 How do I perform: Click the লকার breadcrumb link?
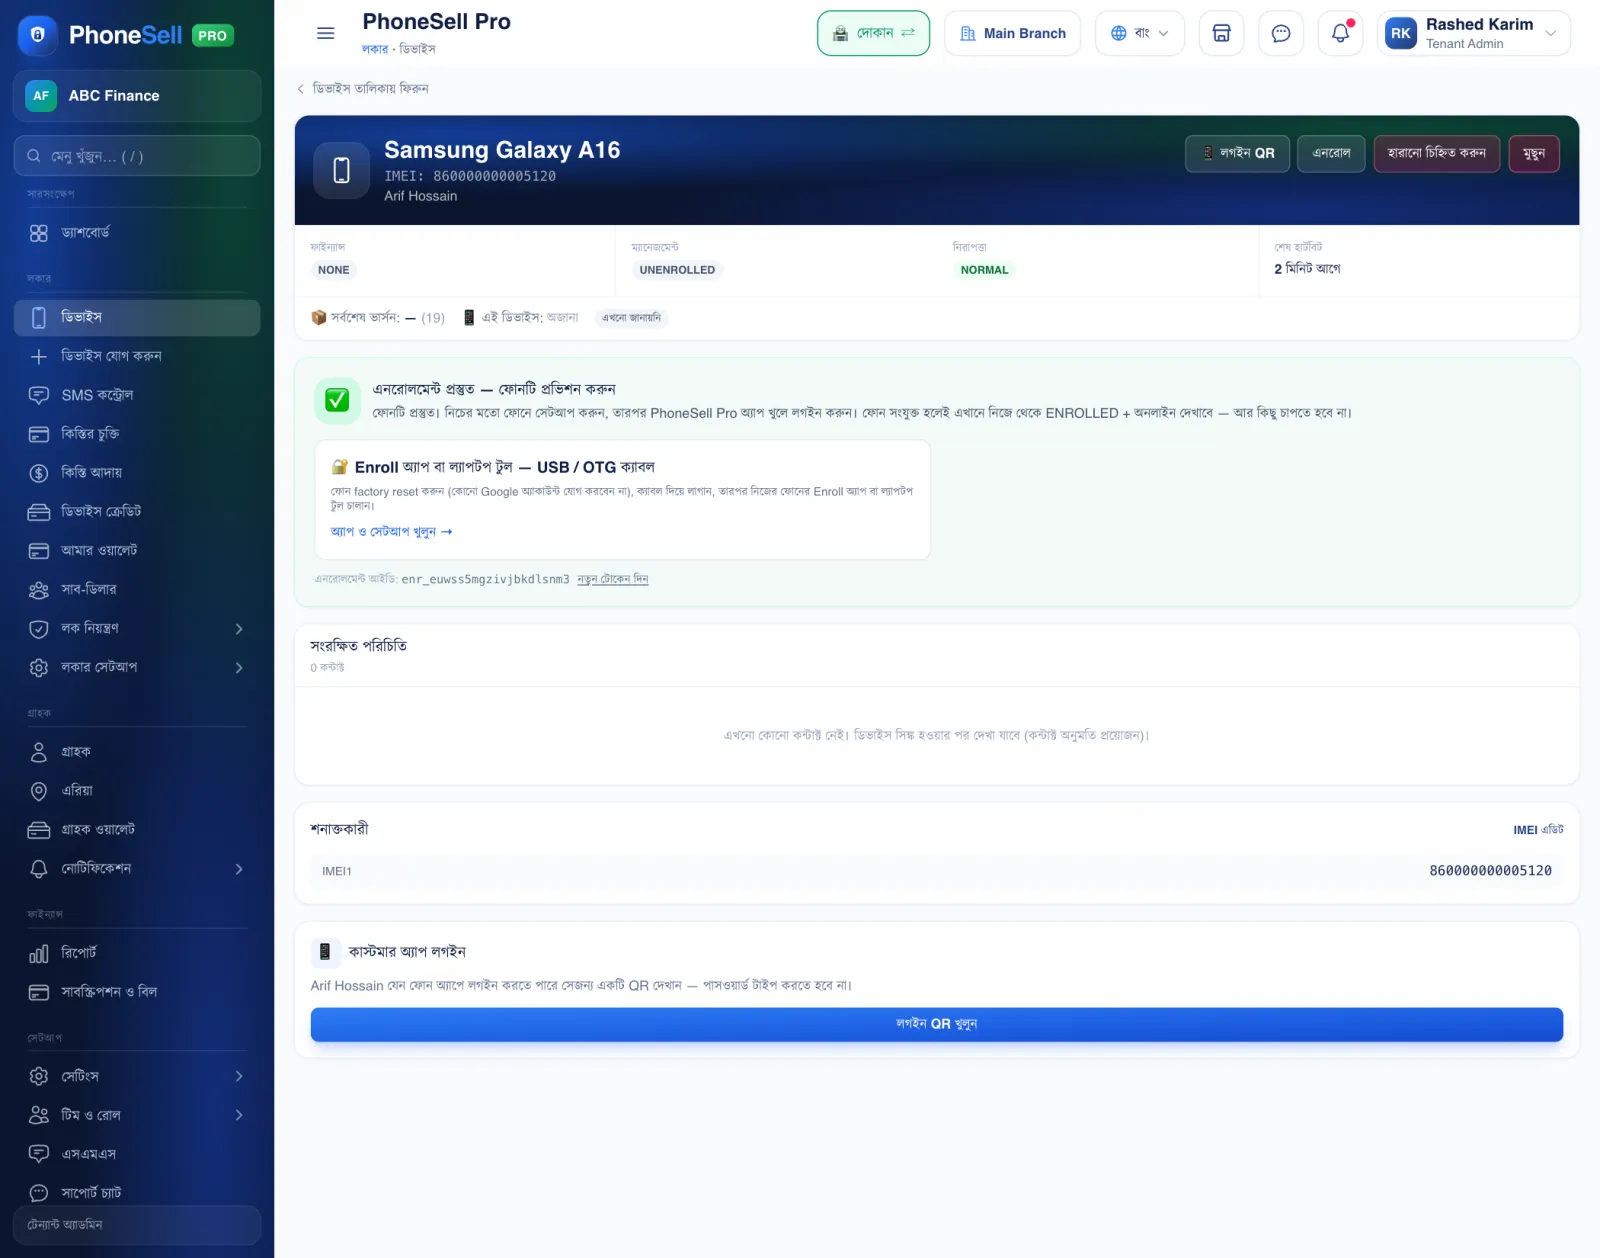(375, 49)
